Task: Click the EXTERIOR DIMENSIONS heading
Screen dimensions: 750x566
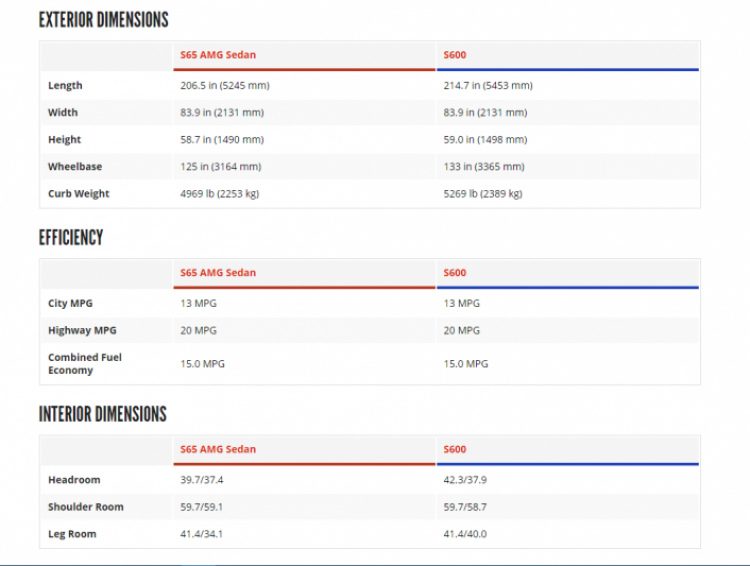Action: pyautogui.click(x=103, y=20)
